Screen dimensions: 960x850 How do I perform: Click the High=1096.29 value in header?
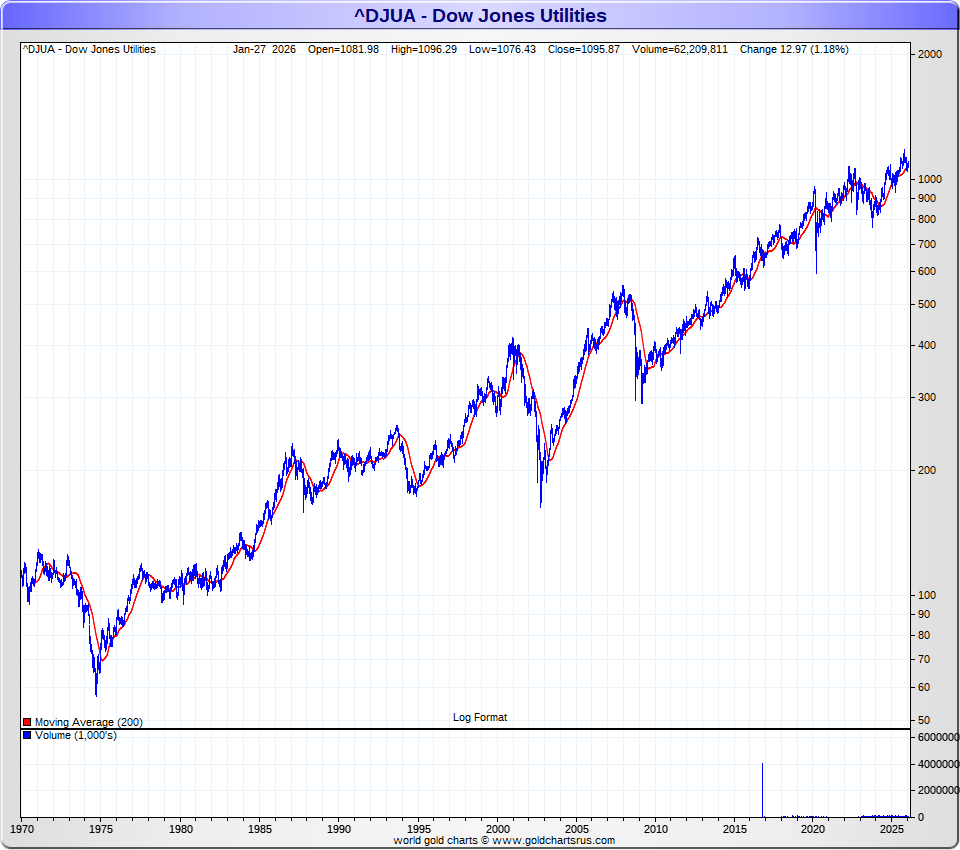point(424,49)
